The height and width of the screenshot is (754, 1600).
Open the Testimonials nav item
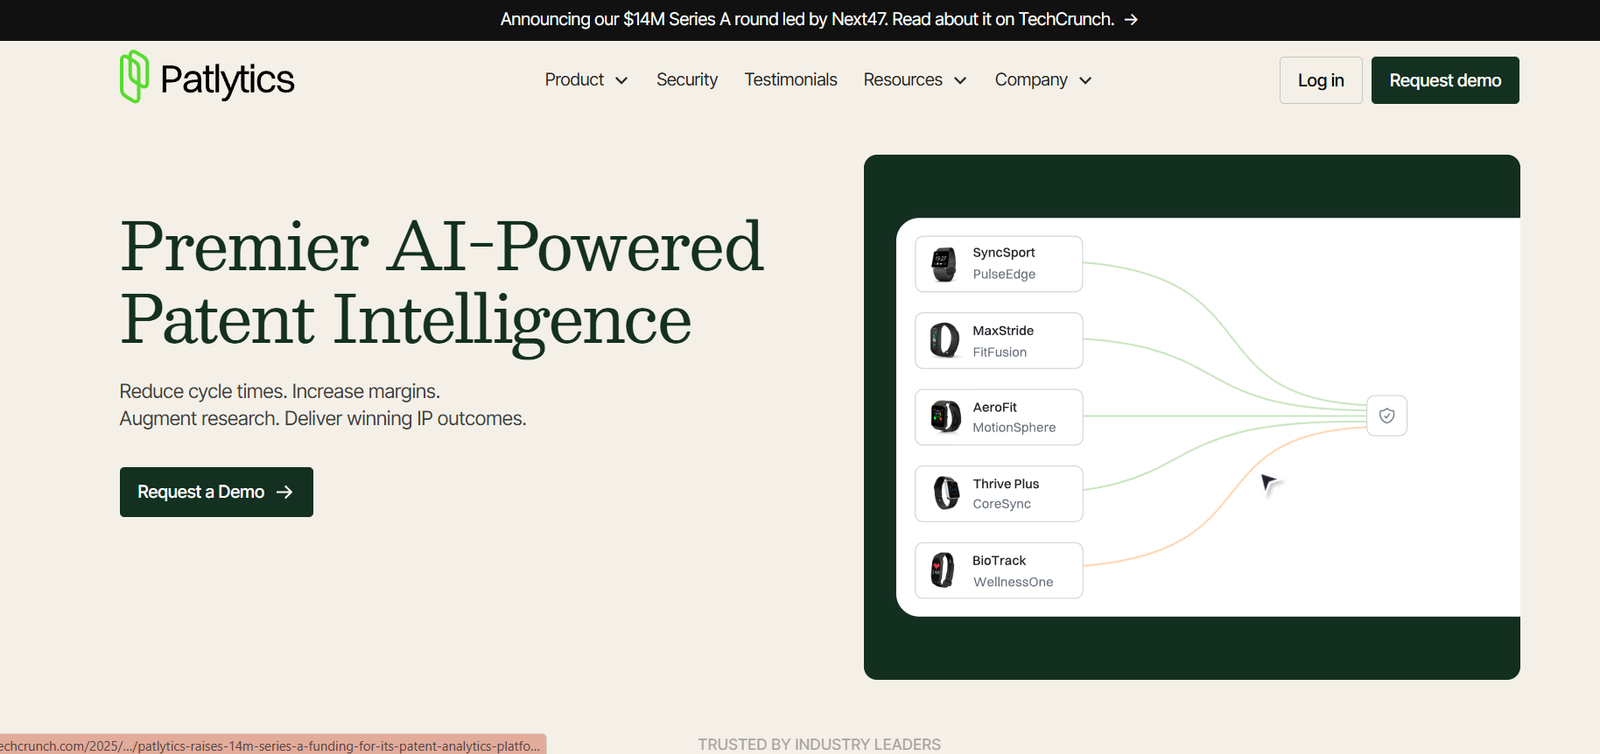point(790,80)
